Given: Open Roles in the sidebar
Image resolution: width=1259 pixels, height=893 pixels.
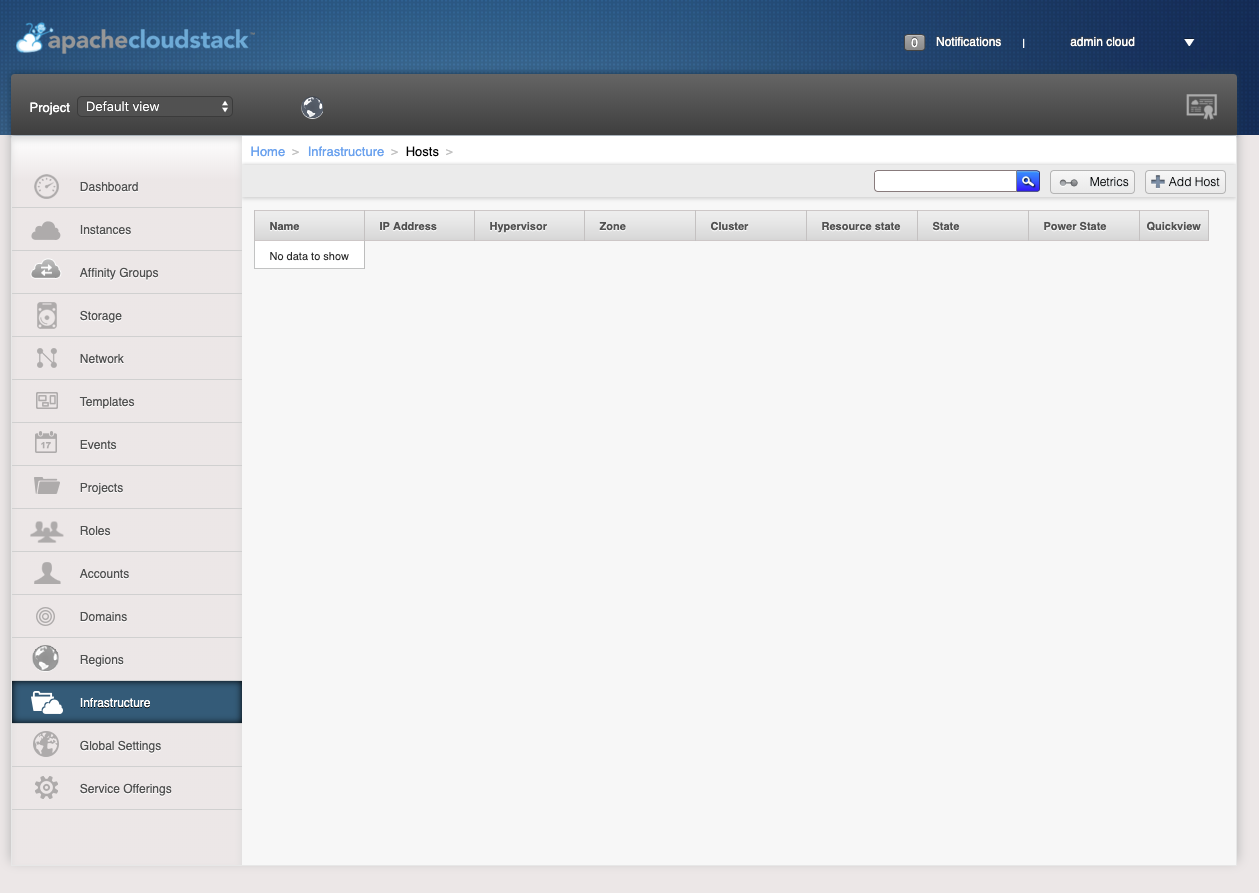Looking at the screenshot, I should click(x=127, y=531).
